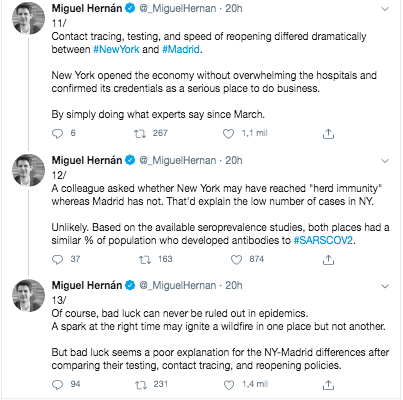Open the #NewYork hashtag link
Screen dimensions: 403x400
click(116, 49)
